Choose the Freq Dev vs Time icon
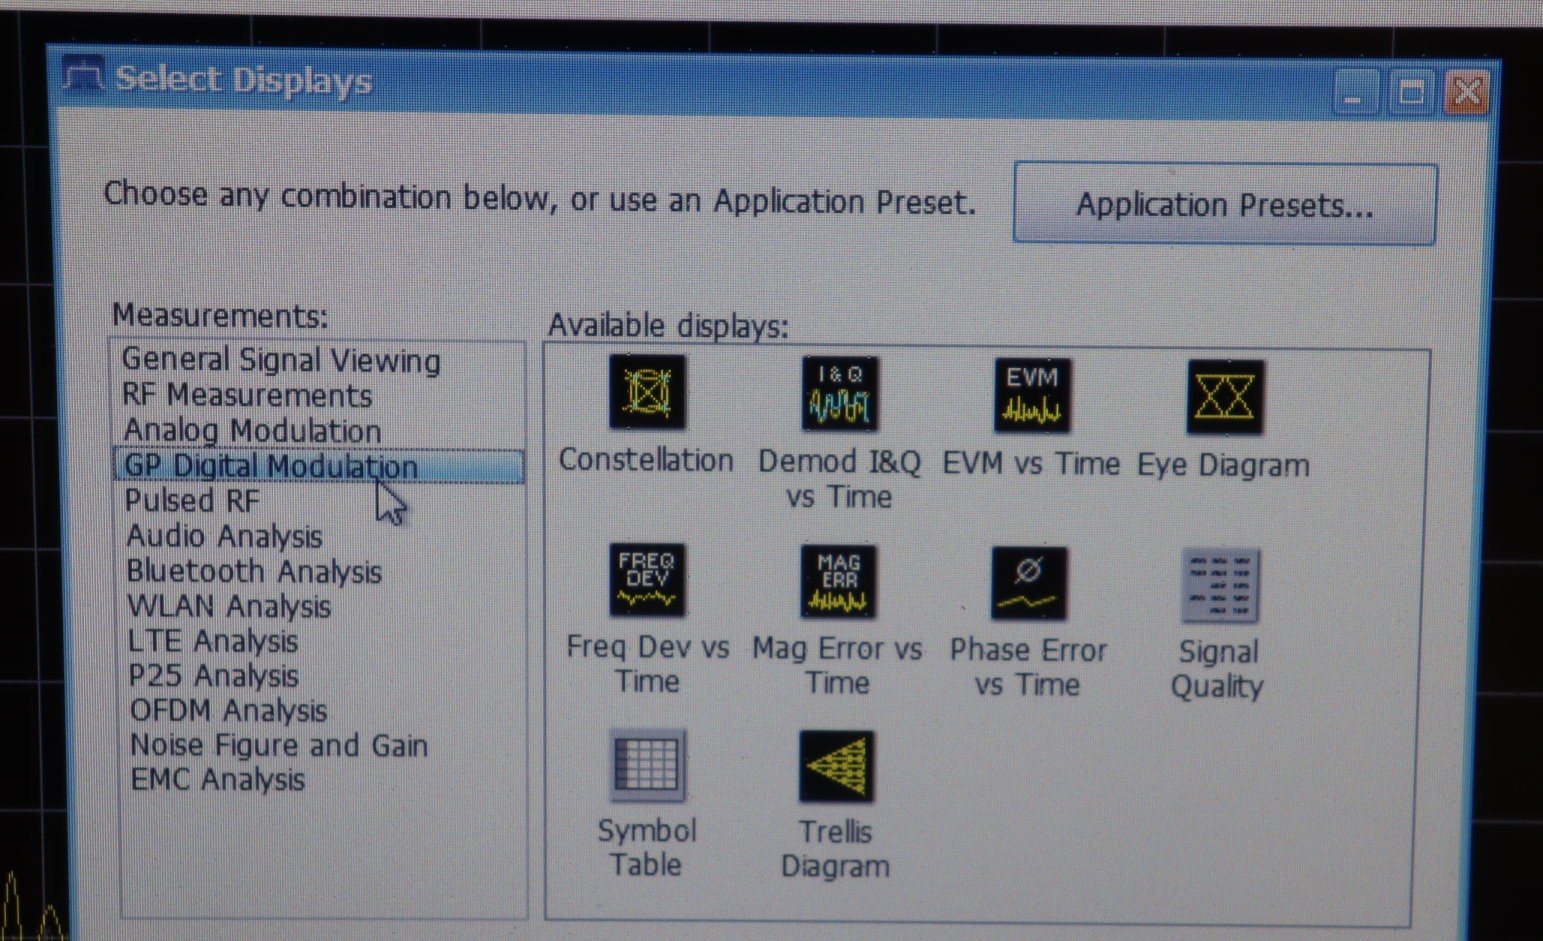 (x=647, y=579)
